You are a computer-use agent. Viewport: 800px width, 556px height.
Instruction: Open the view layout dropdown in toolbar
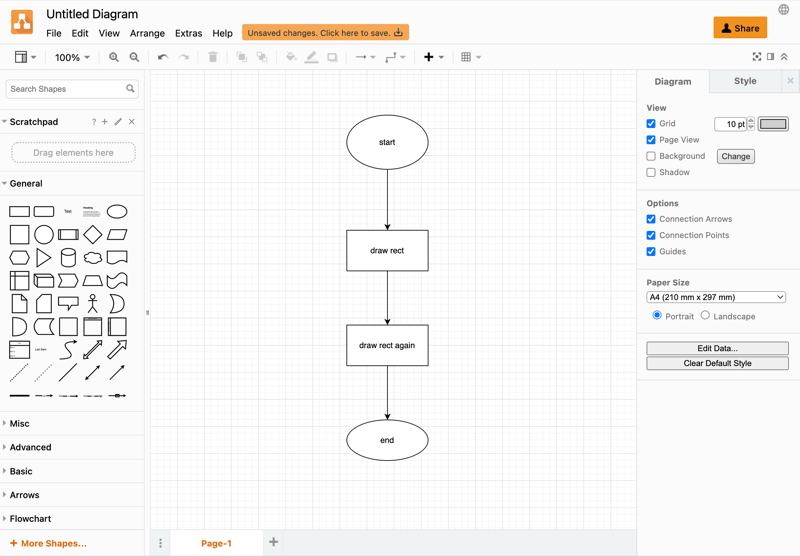[25, 57]
